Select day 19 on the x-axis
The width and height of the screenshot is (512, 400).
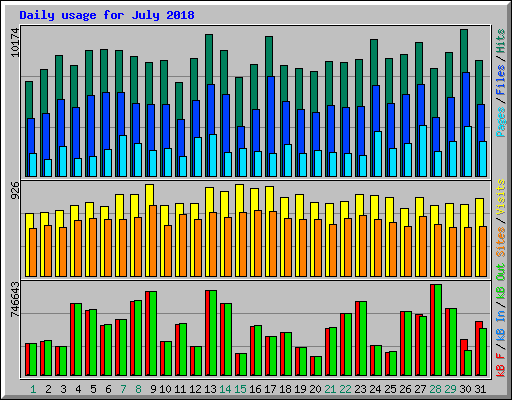point(300,389)
